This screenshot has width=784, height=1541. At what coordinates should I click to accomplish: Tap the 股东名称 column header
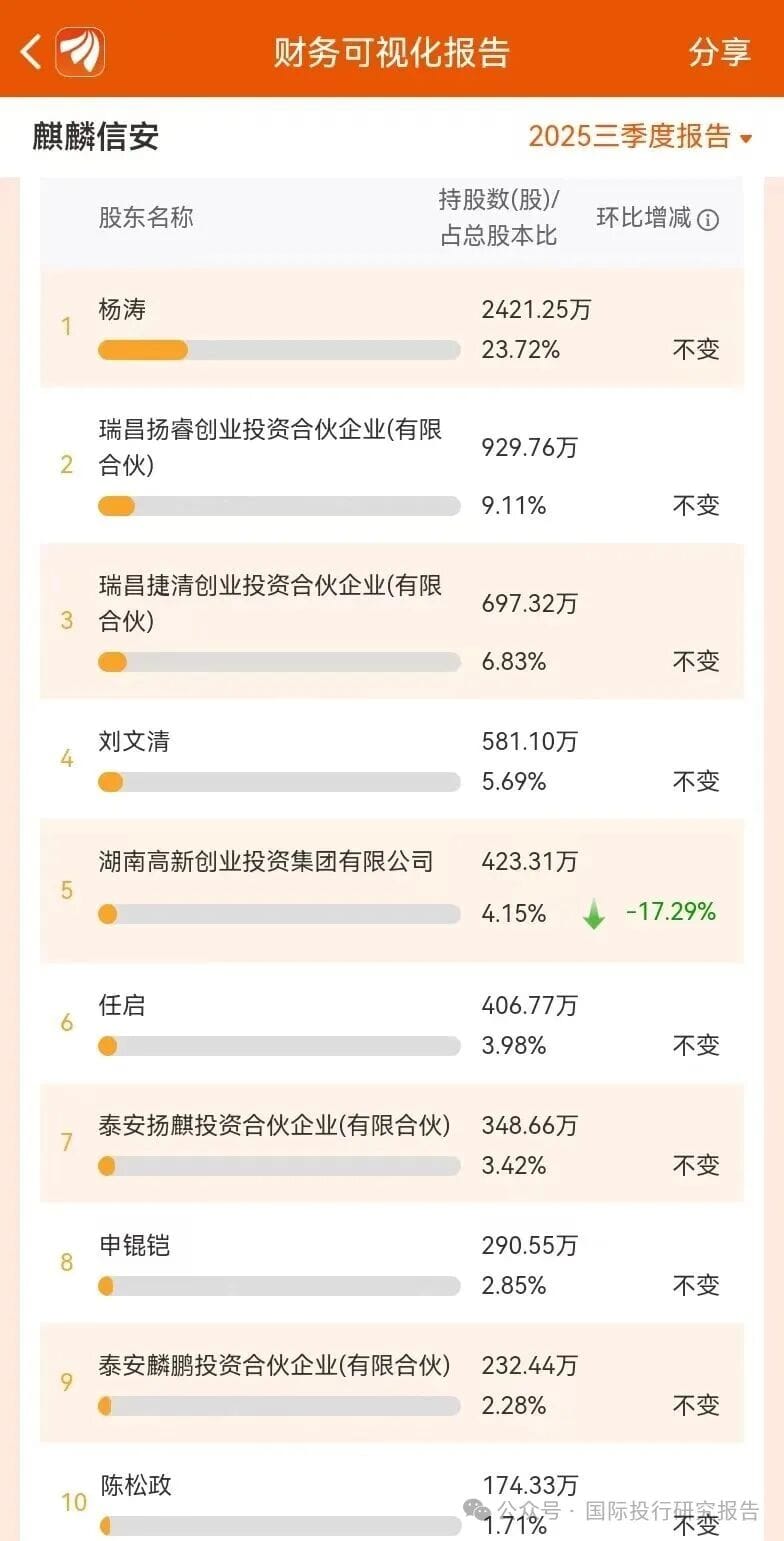tap(146, 218)
